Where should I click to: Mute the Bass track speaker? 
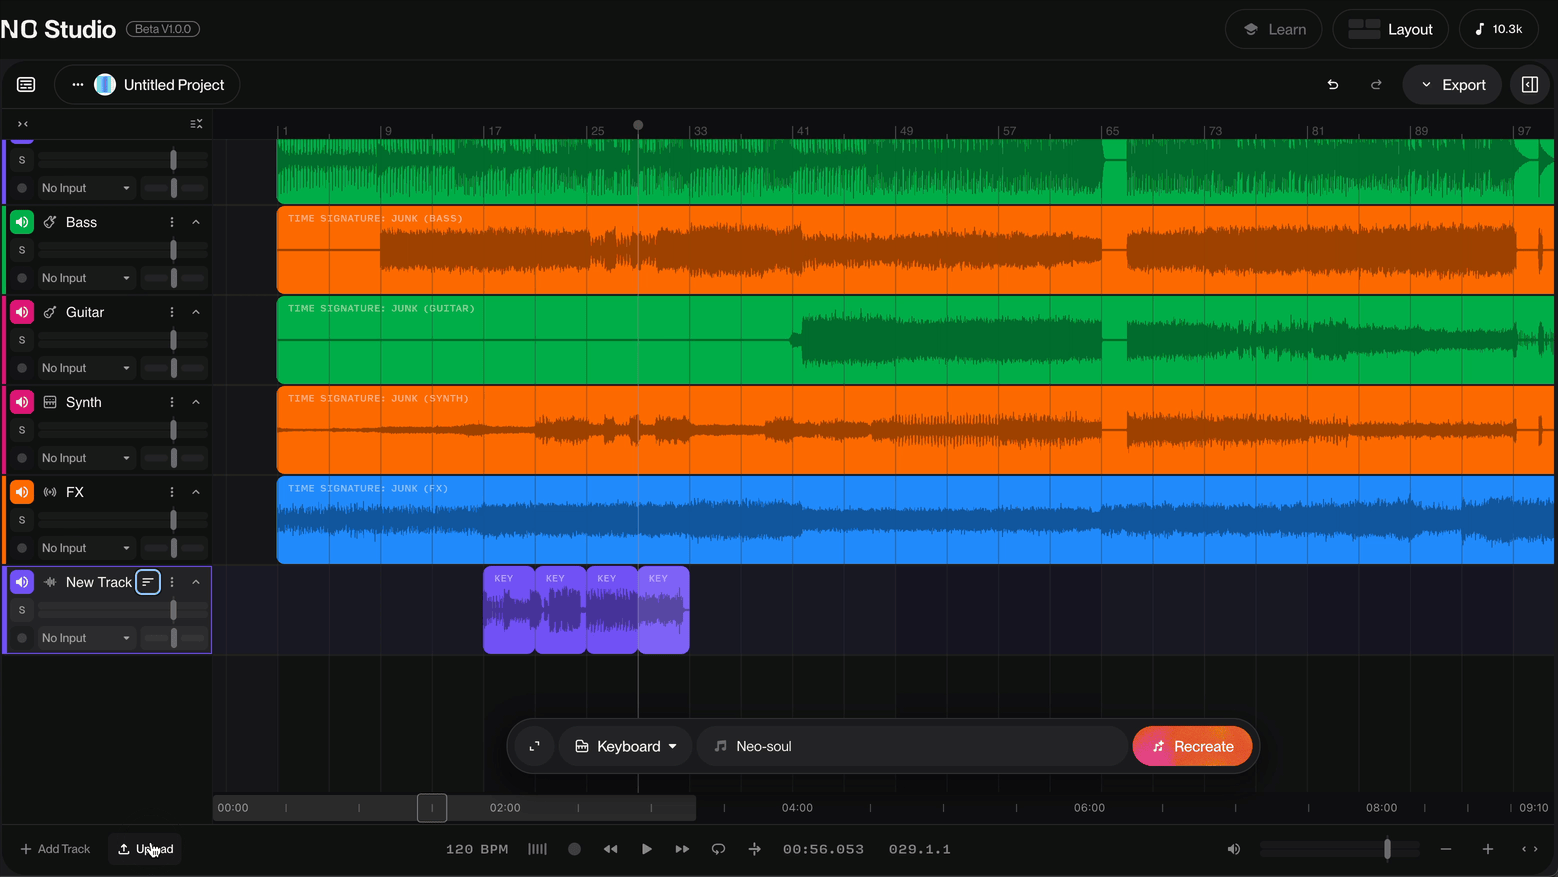22,222
